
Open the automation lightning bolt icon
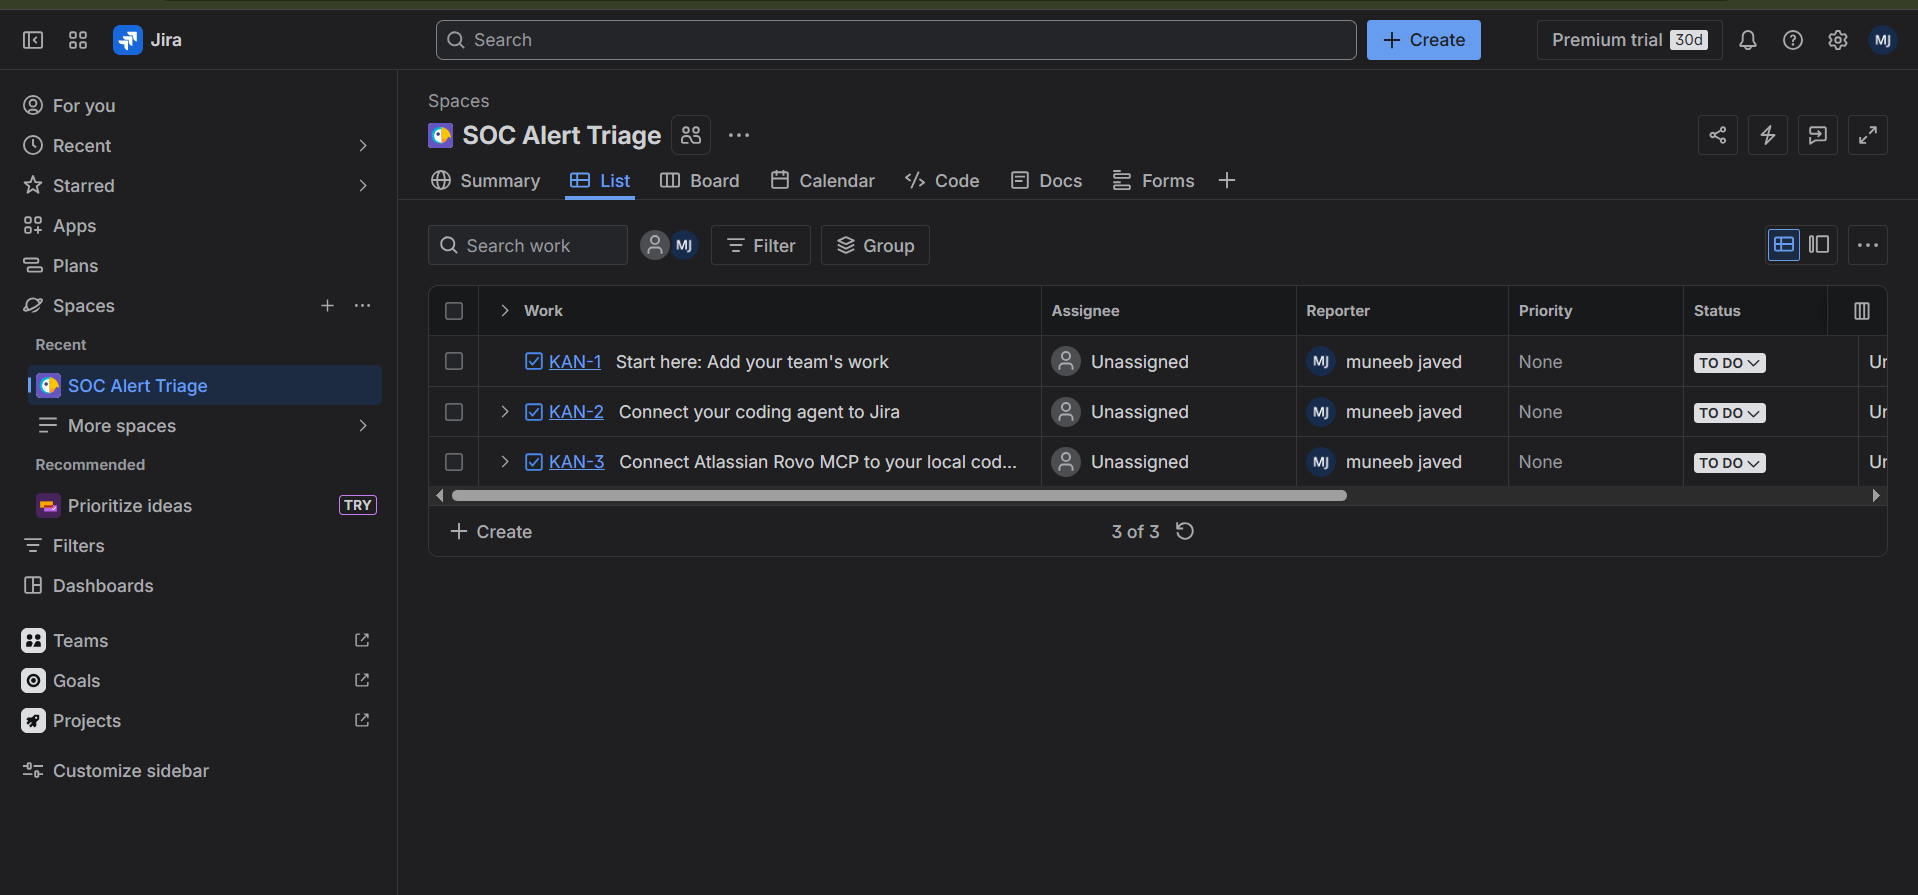(x=1767, y=135)
